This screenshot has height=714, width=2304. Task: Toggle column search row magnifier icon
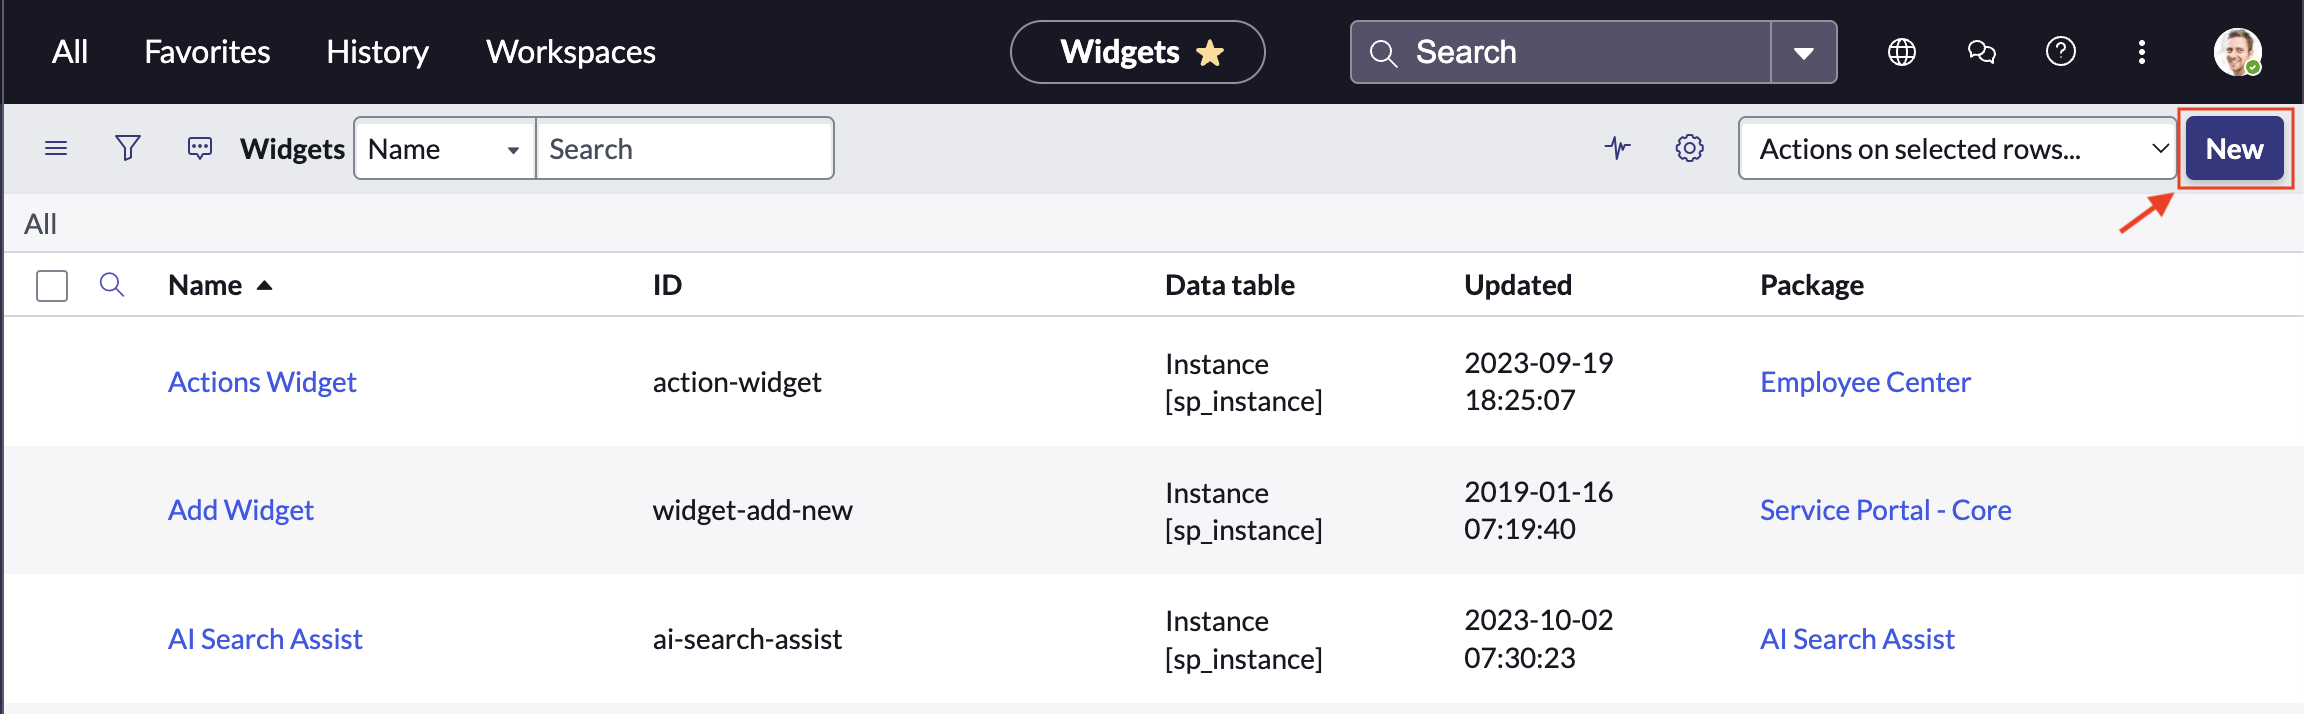pyautogui.click(x=112, y=285)
